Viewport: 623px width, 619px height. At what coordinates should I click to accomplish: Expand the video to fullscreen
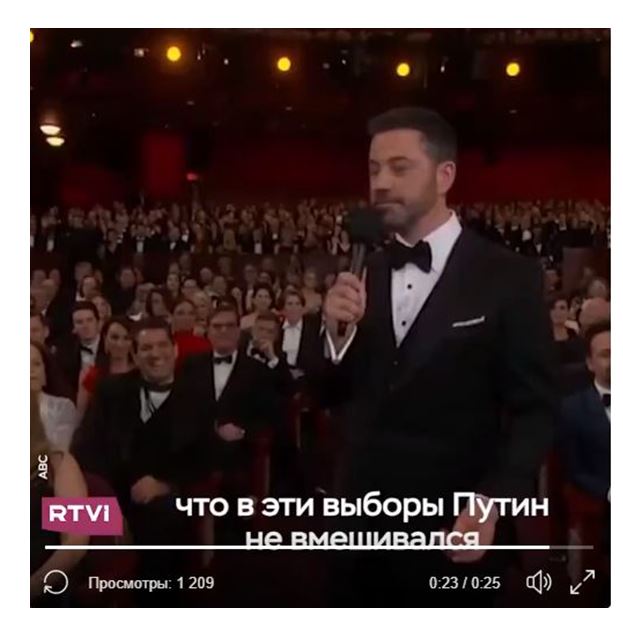pos(582,582)
